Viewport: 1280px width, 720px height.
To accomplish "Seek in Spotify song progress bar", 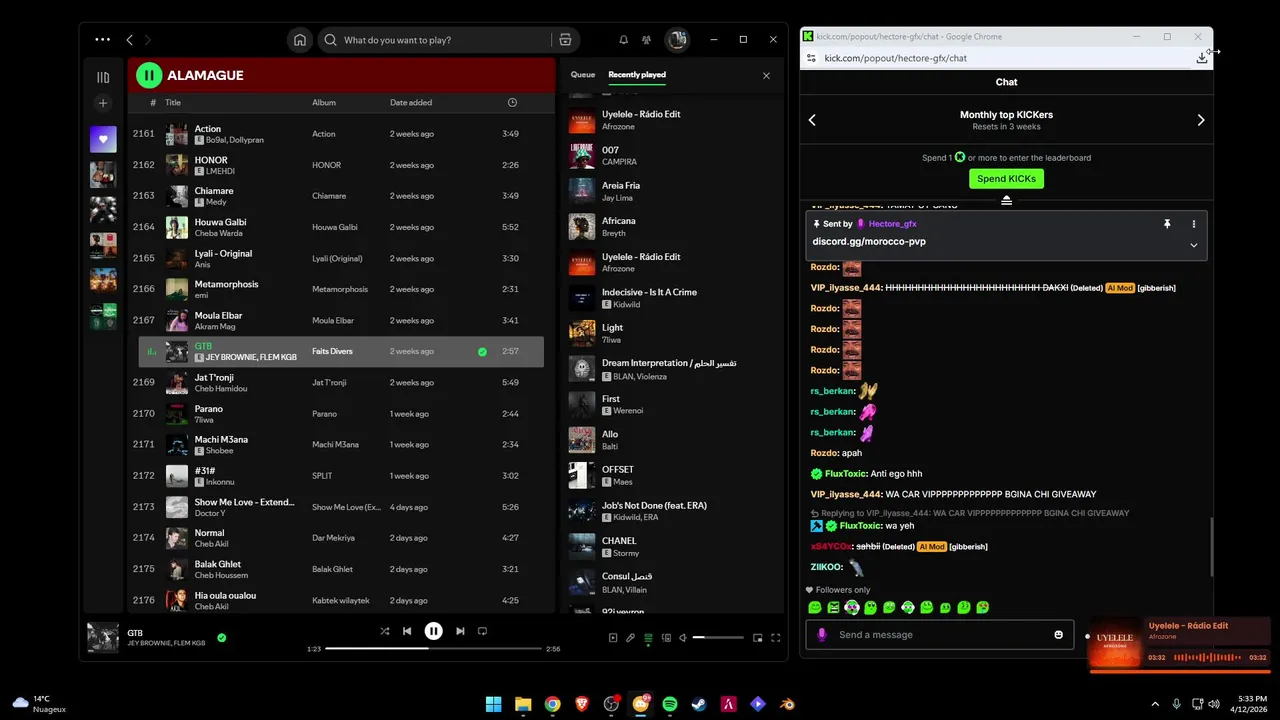I will tap(433, 649).
